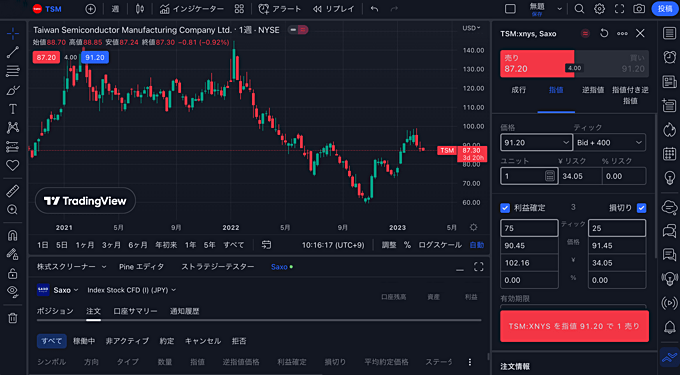Open calendar icon in right sidebar
Image resolution: width=680 pixels, height=375 pixels.
[x=670, y=153]
